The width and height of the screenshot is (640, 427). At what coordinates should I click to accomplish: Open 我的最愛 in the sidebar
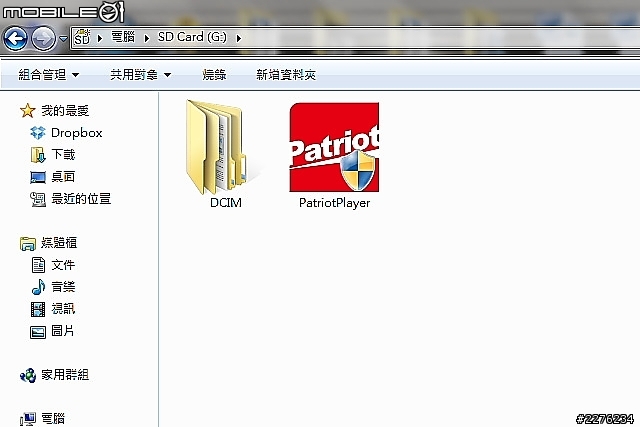[x=65, y=111]
